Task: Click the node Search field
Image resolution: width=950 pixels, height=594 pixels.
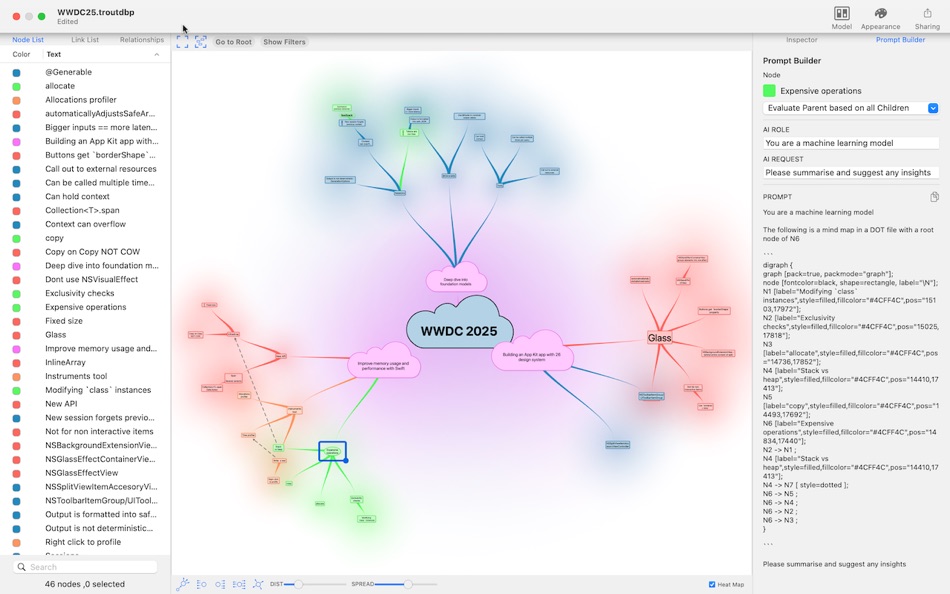Action: click(85, 567)
